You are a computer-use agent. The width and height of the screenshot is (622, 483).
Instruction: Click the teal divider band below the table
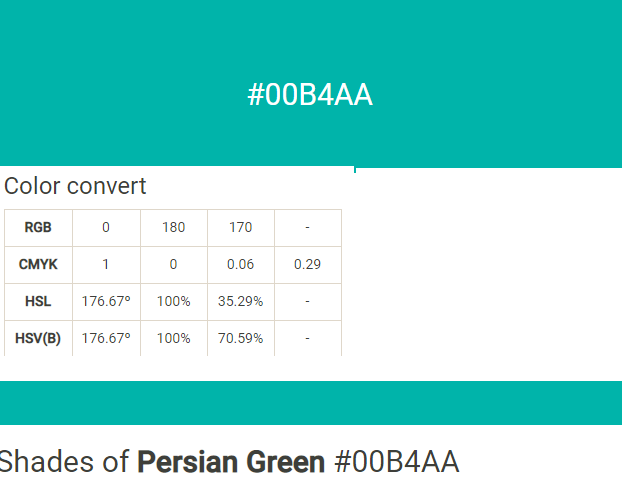tap(311, 403)
